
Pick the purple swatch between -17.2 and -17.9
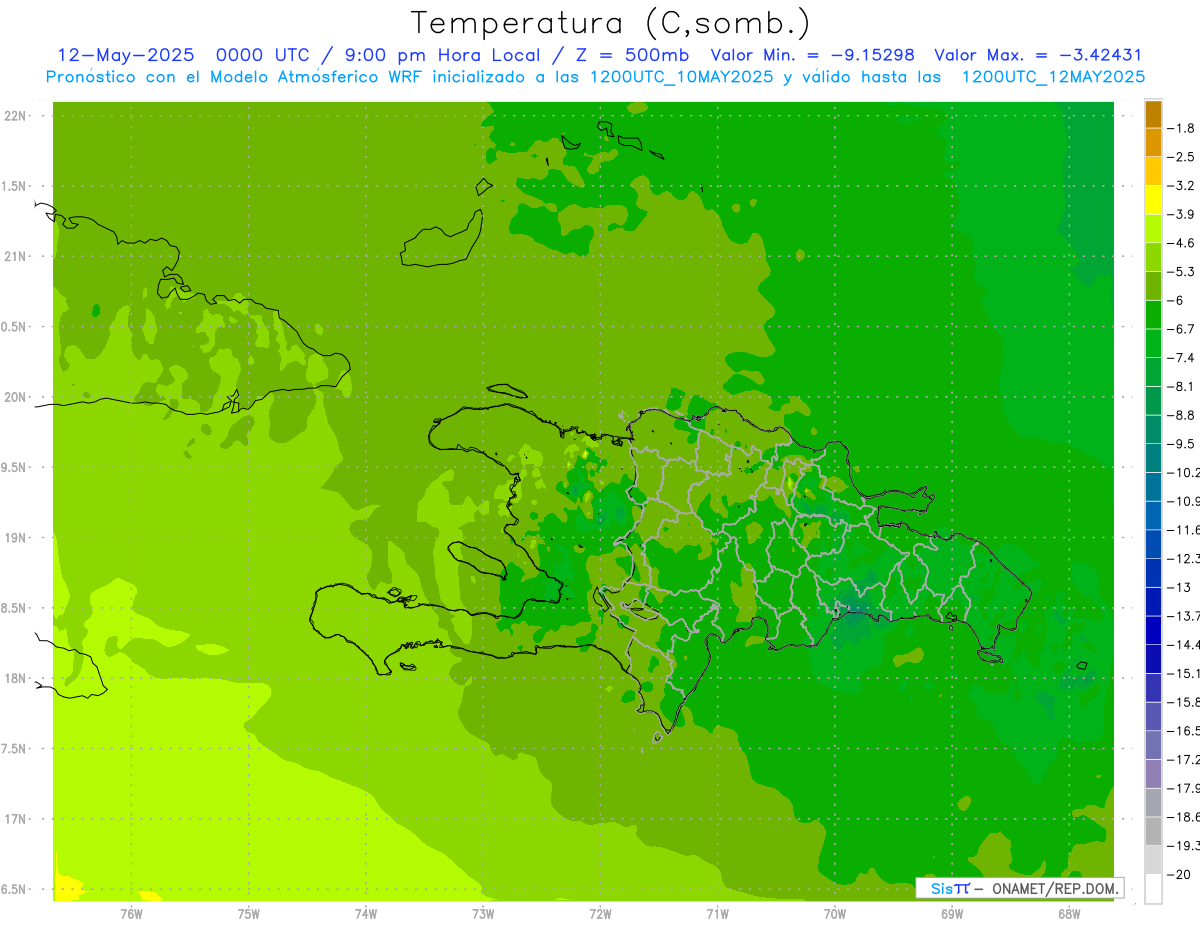coord(1153,774)
